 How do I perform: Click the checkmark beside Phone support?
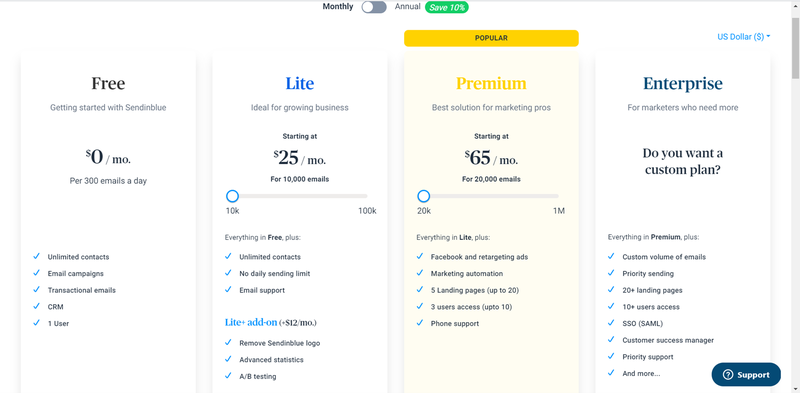[420, 323]
